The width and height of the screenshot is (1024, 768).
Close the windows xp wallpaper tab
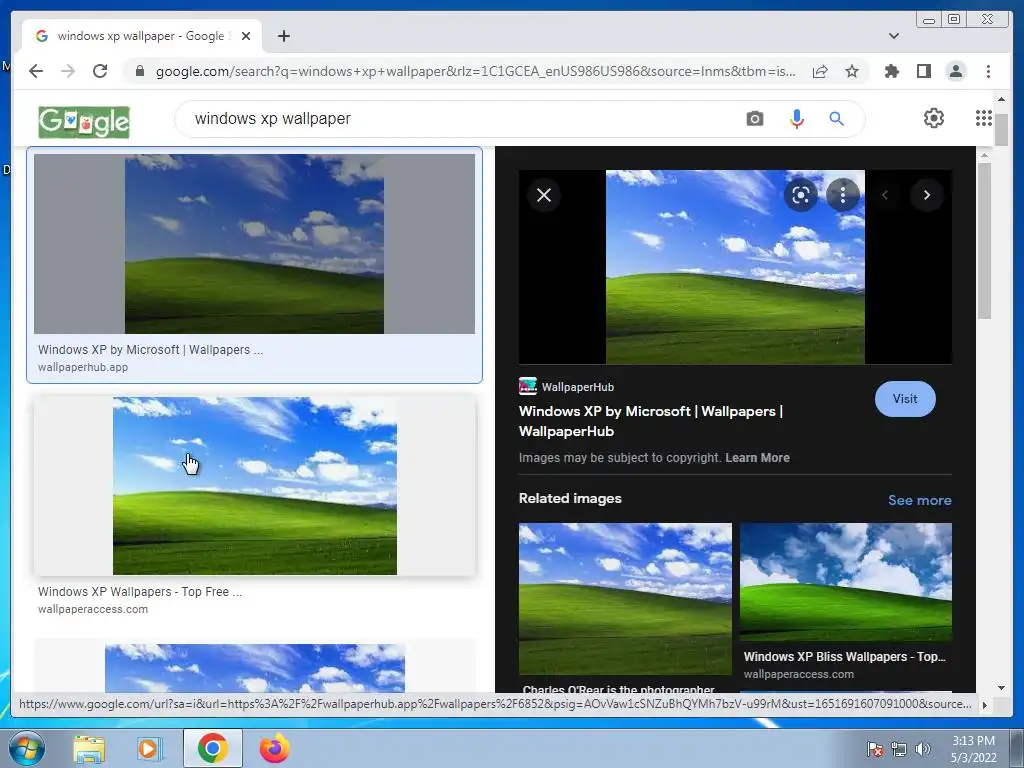tap(246, 36)
